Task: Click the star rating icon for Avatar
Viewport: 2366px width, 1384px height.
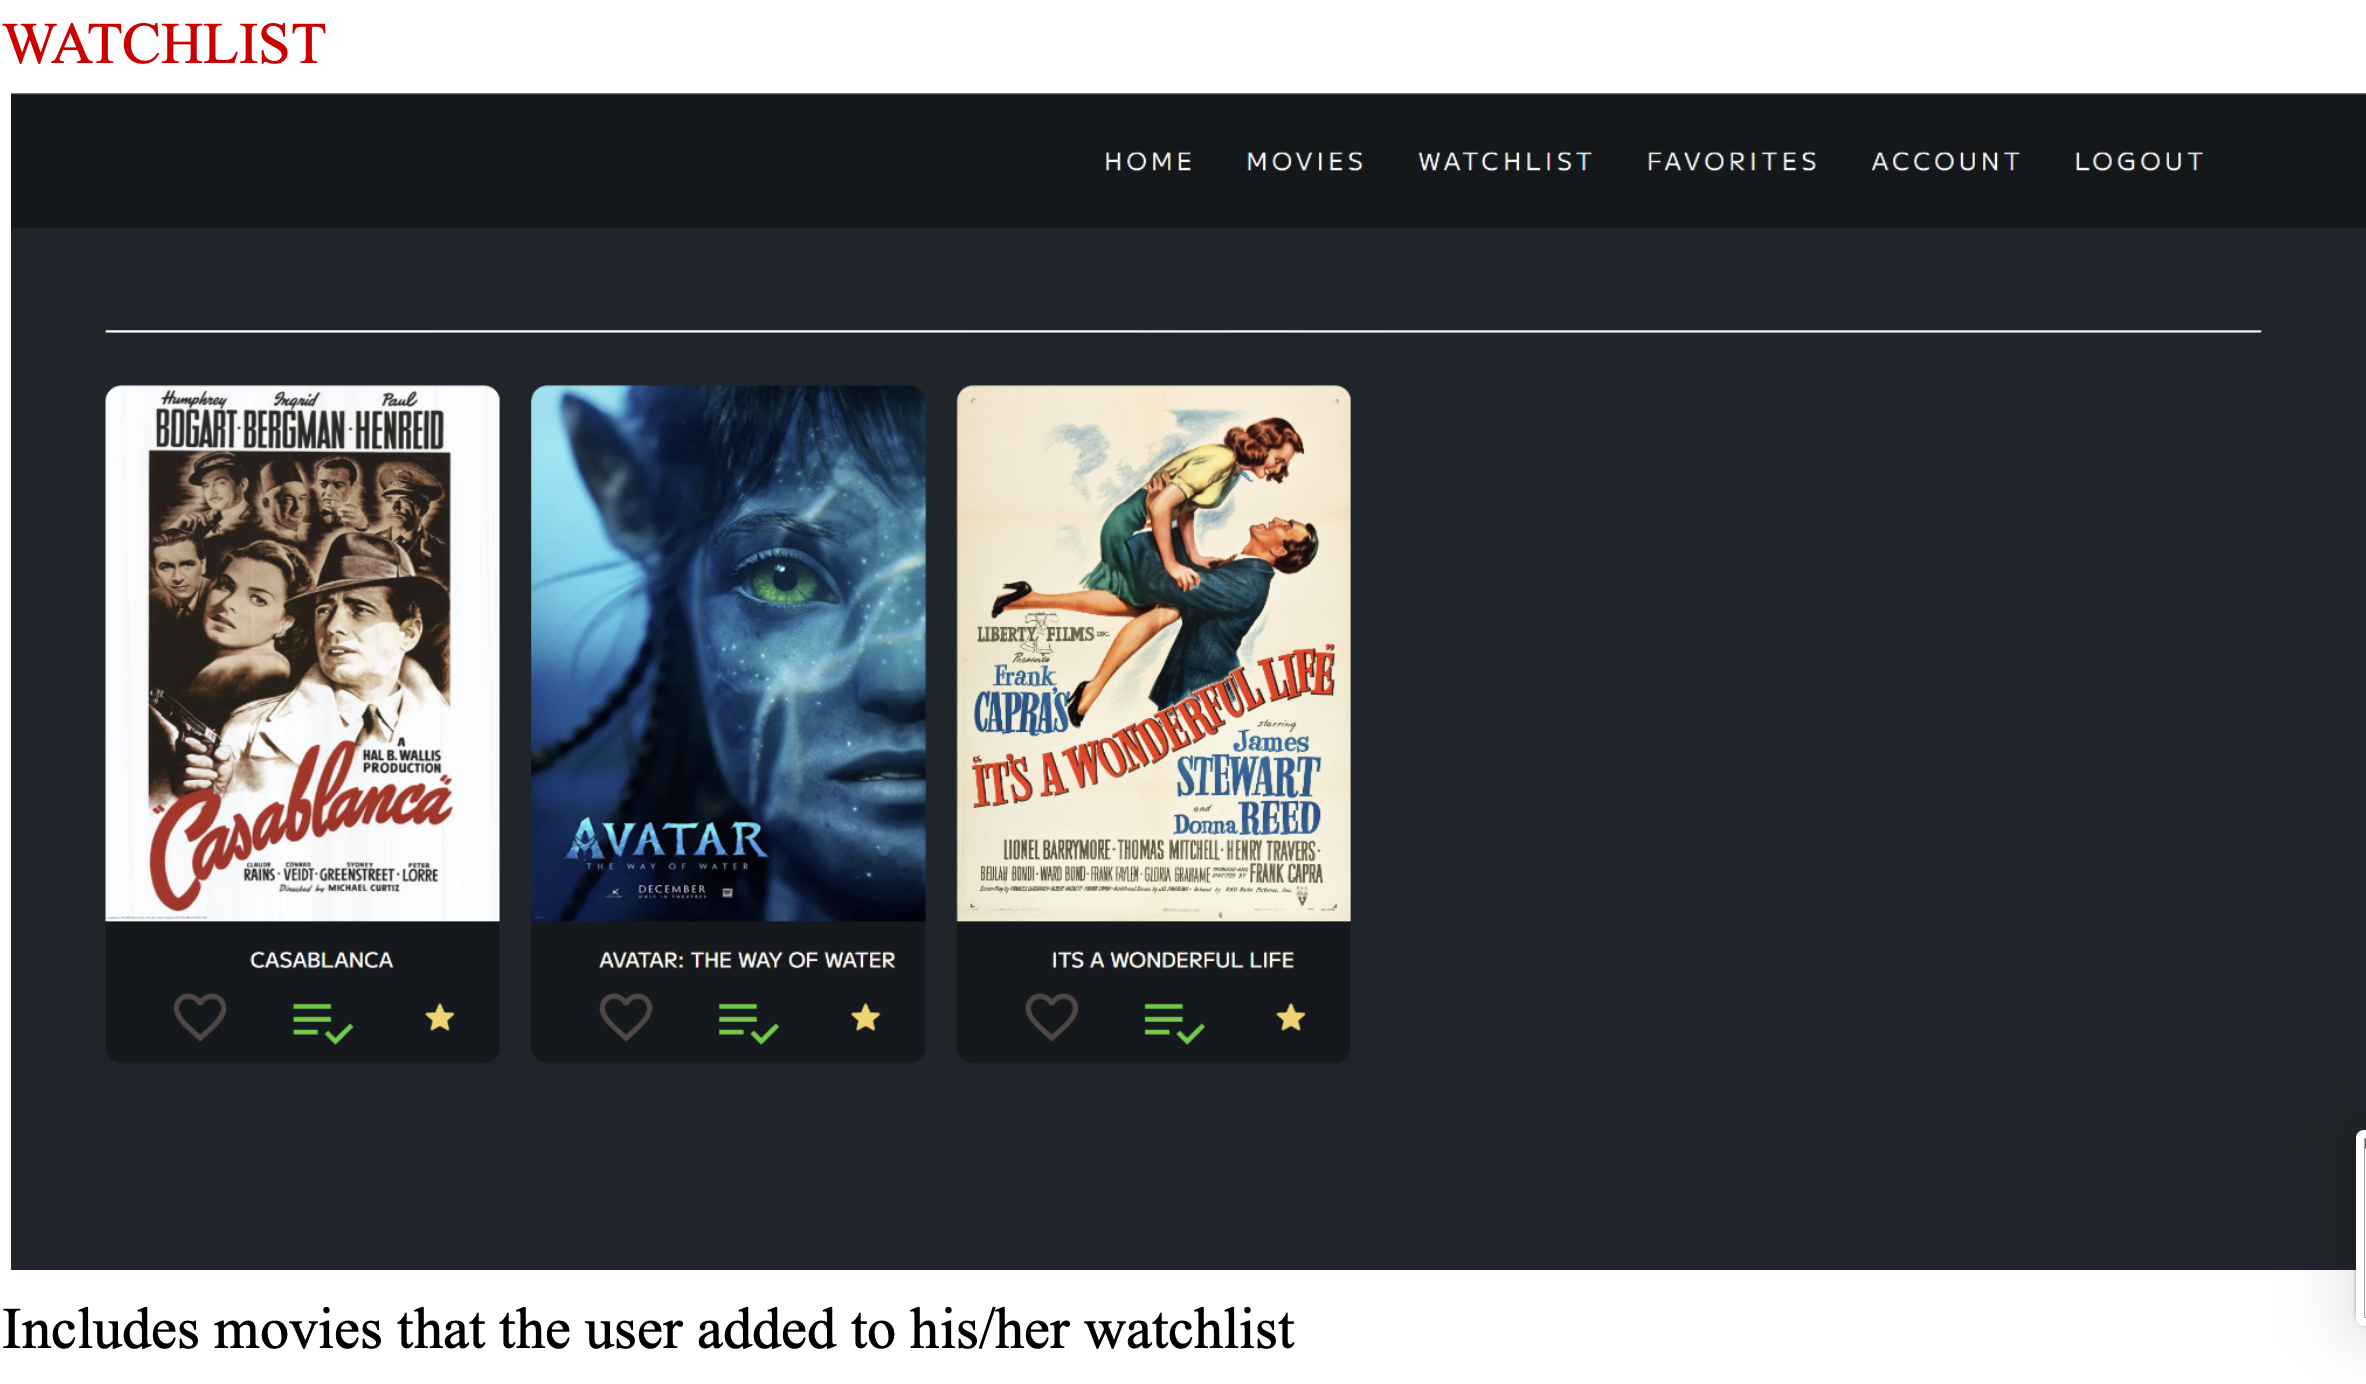Action: tap(865, 1017)
